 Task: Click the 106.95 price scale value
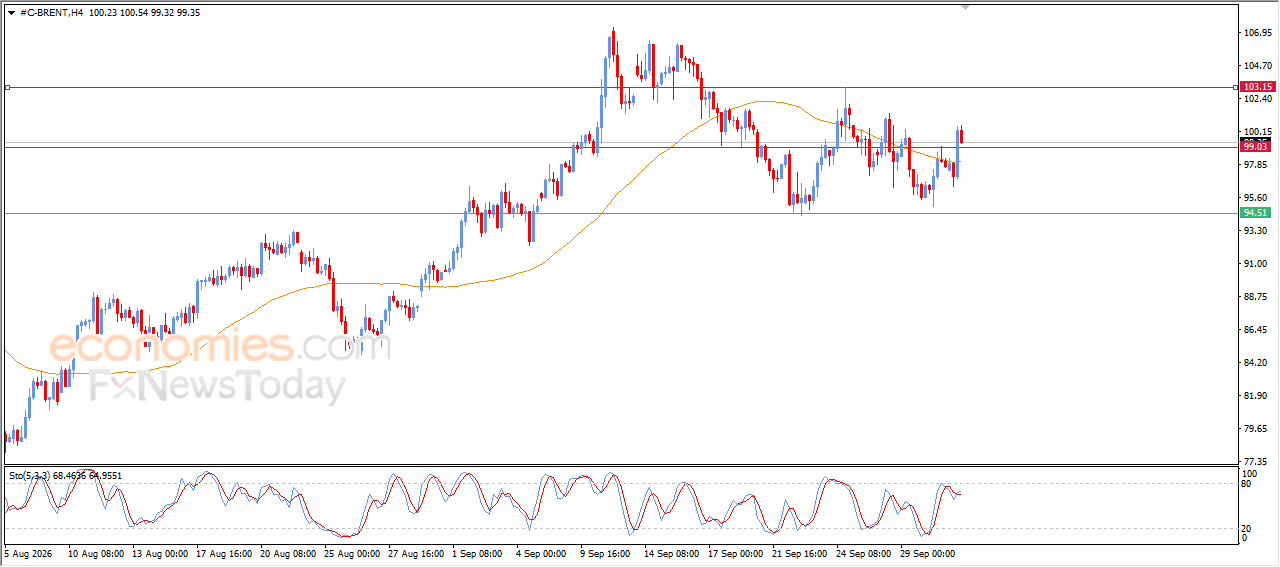(1257, 33)
